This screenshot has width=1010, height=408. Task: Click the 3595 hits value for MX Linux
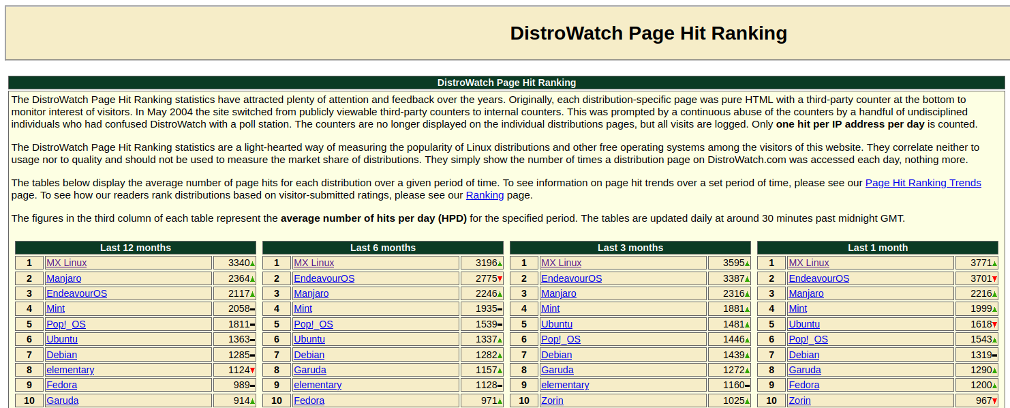tap(734, 262)
